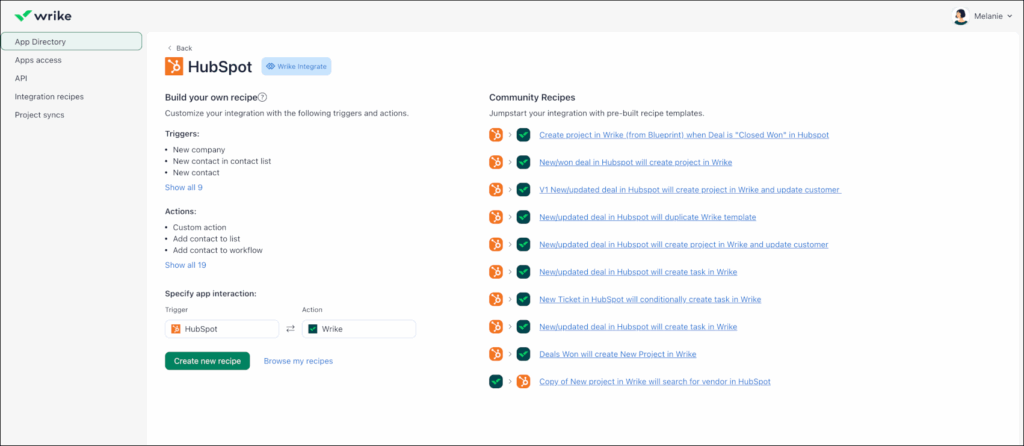This screenshot has width=1024, height=446.
Task: Open V1 New/updated deal recipe
Action: [690, 189]
